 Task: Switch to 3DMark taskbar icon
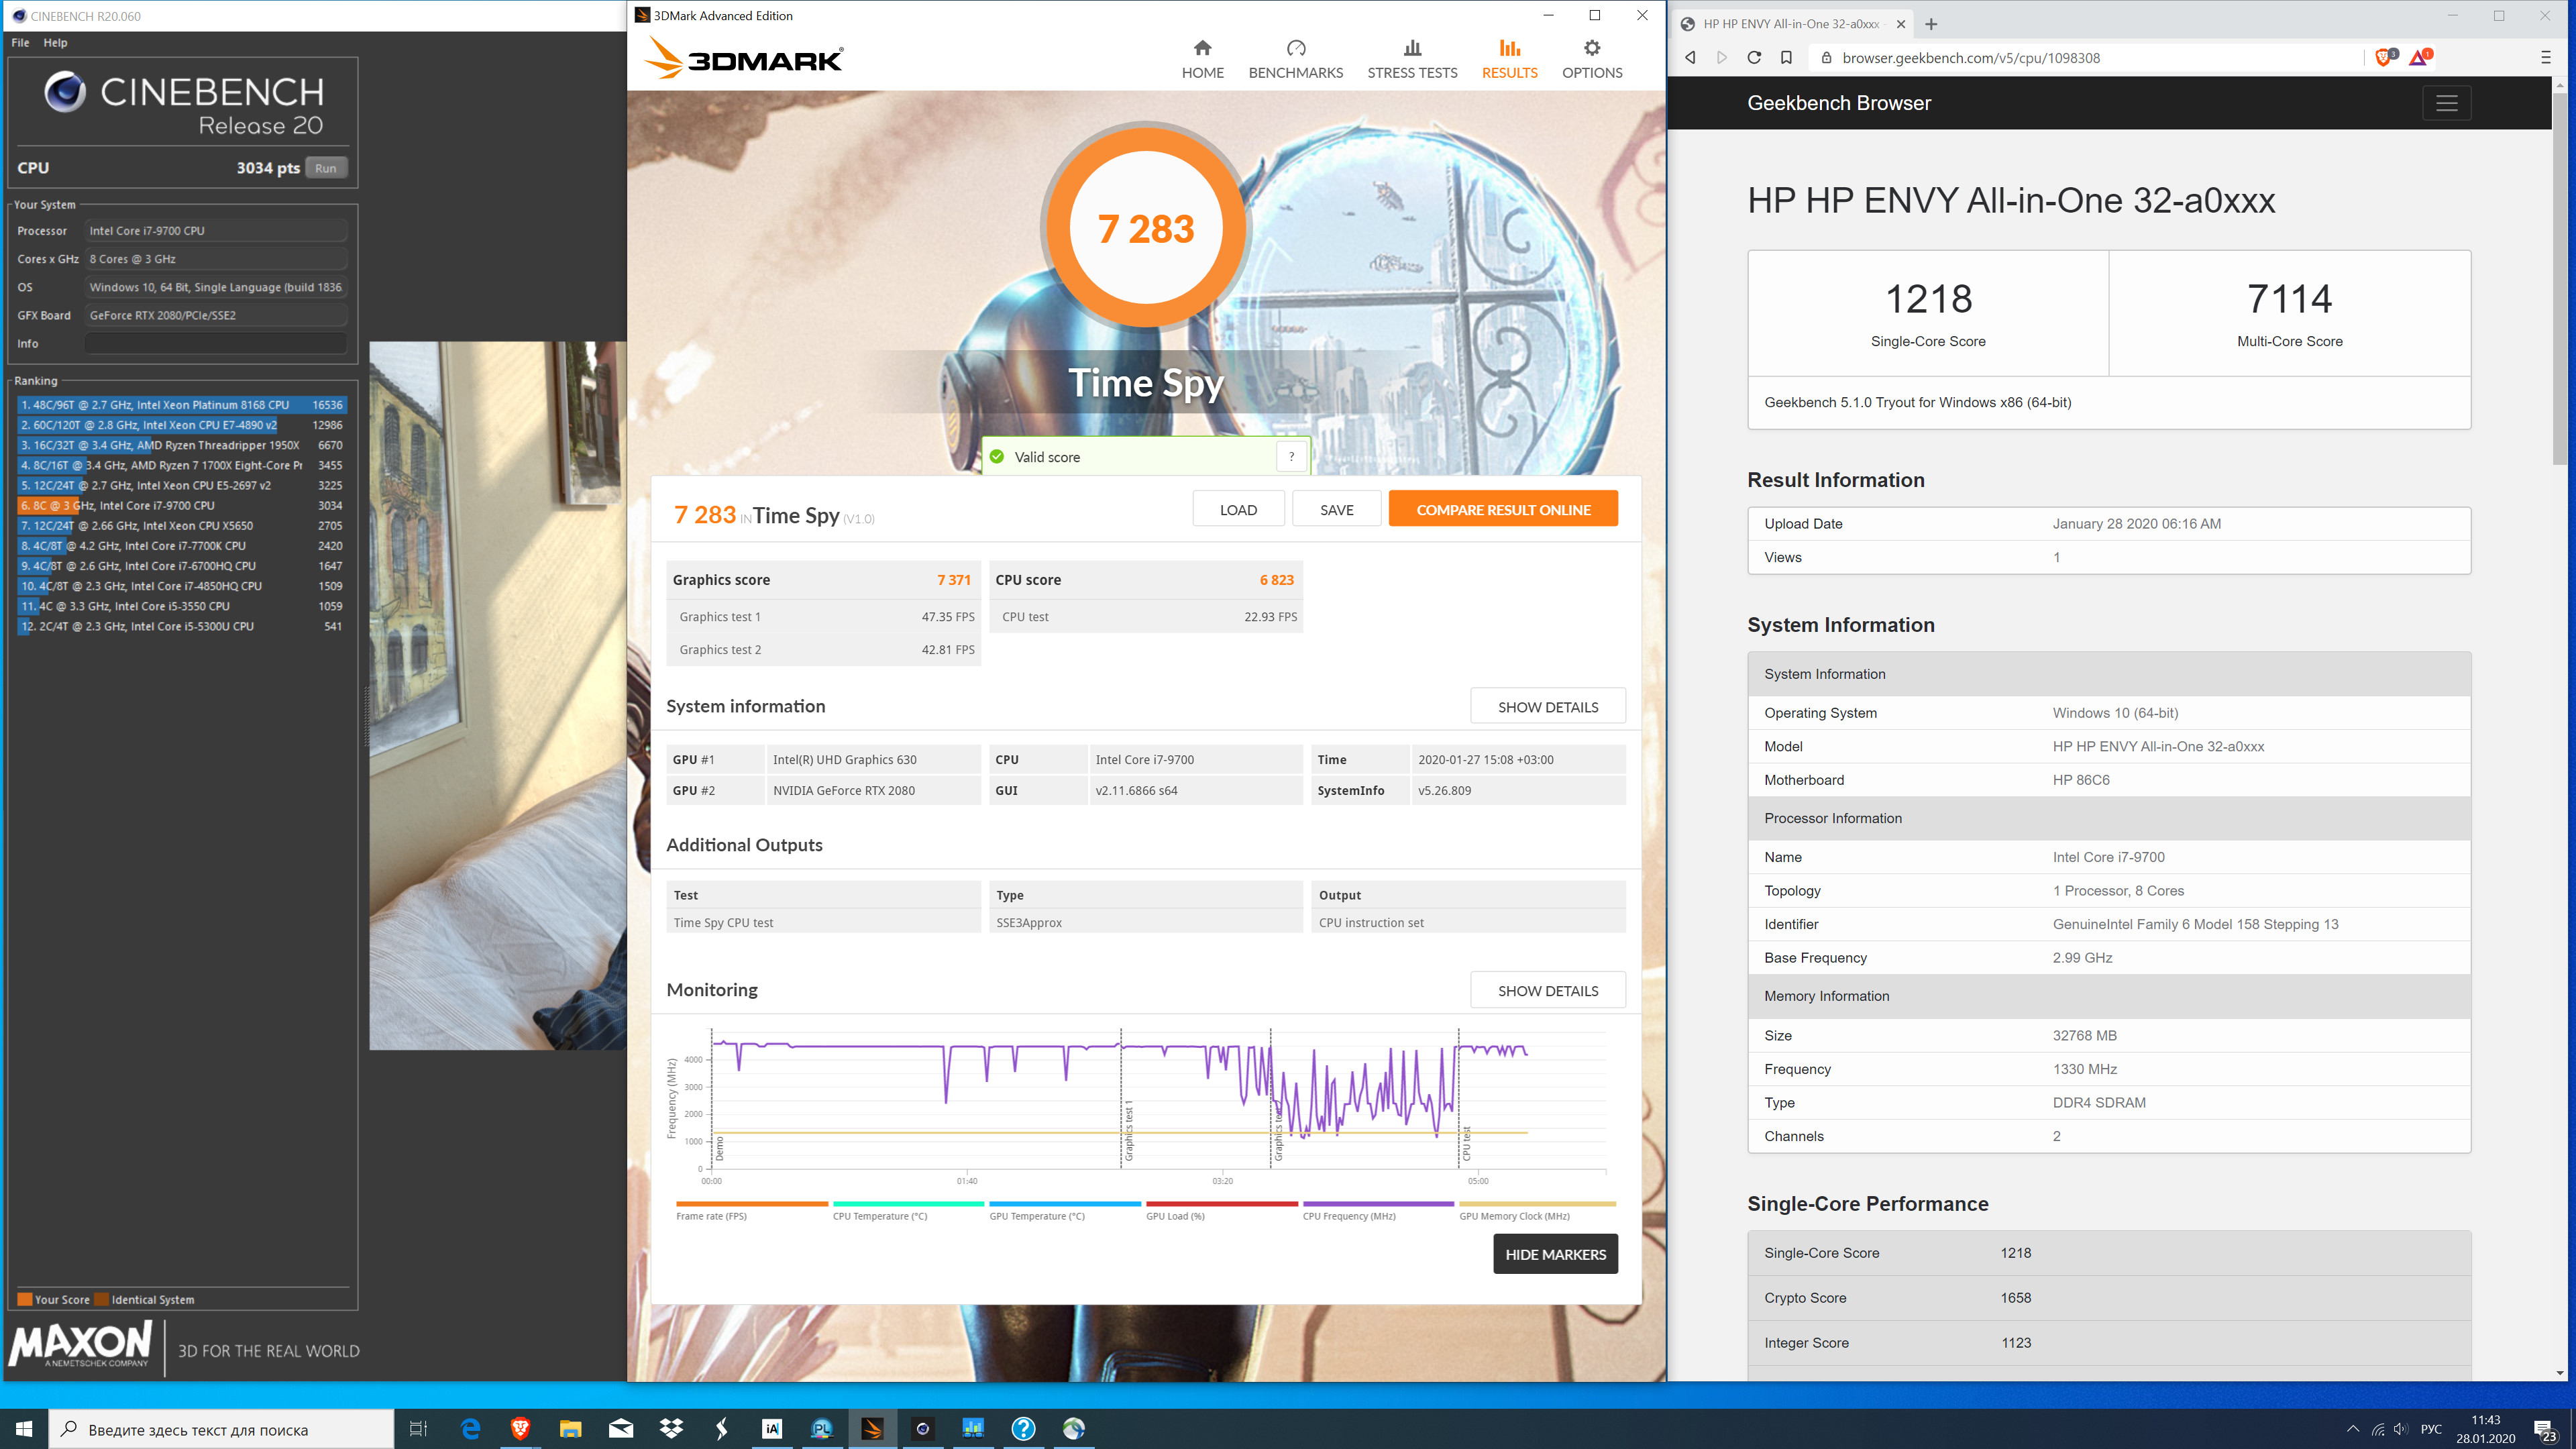click(872, 1429)
